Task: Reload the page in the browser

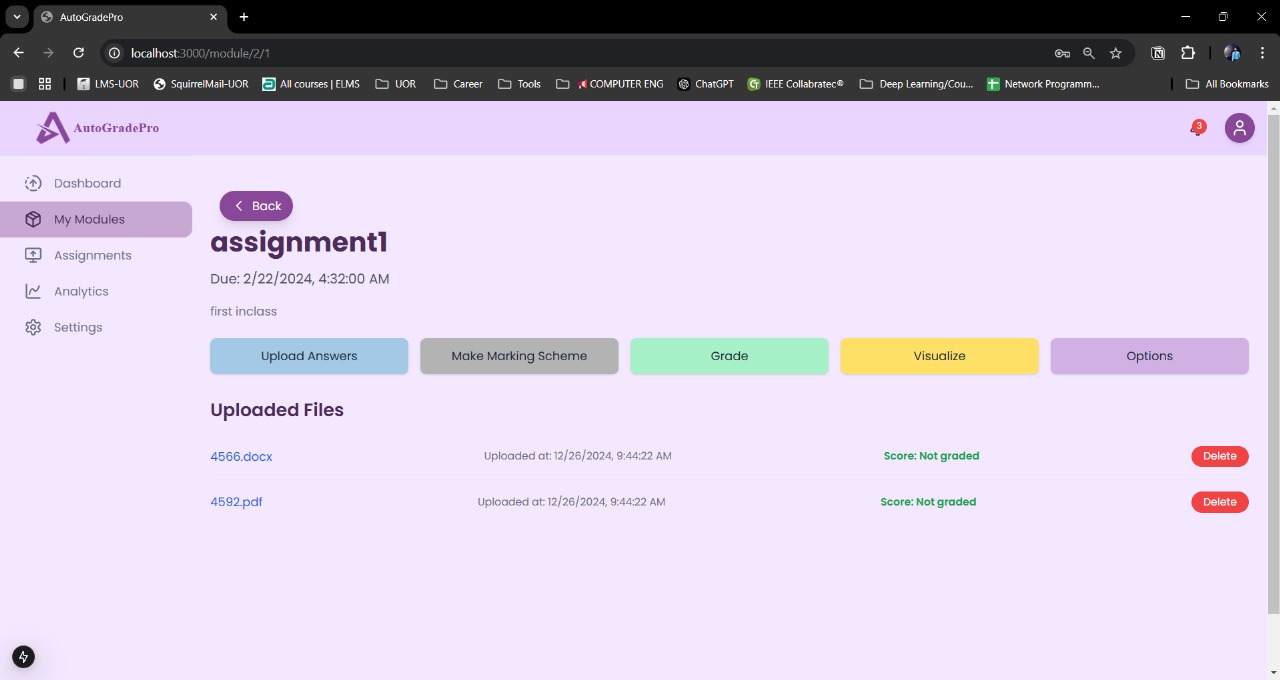Action: pos(78,53)
